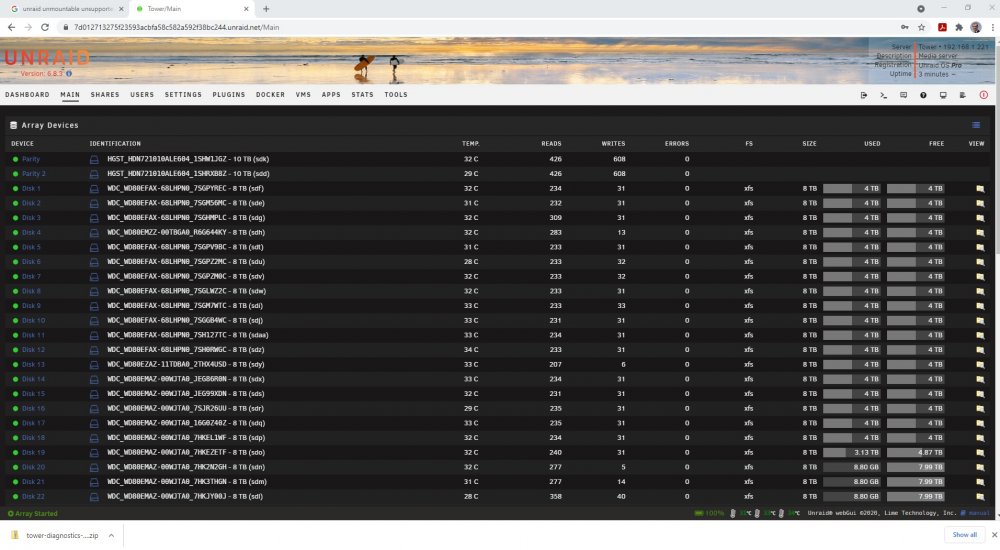Browse Disk 9 contents via folder icon
The image size is (1000, 550).
click(x=980, y=306)
